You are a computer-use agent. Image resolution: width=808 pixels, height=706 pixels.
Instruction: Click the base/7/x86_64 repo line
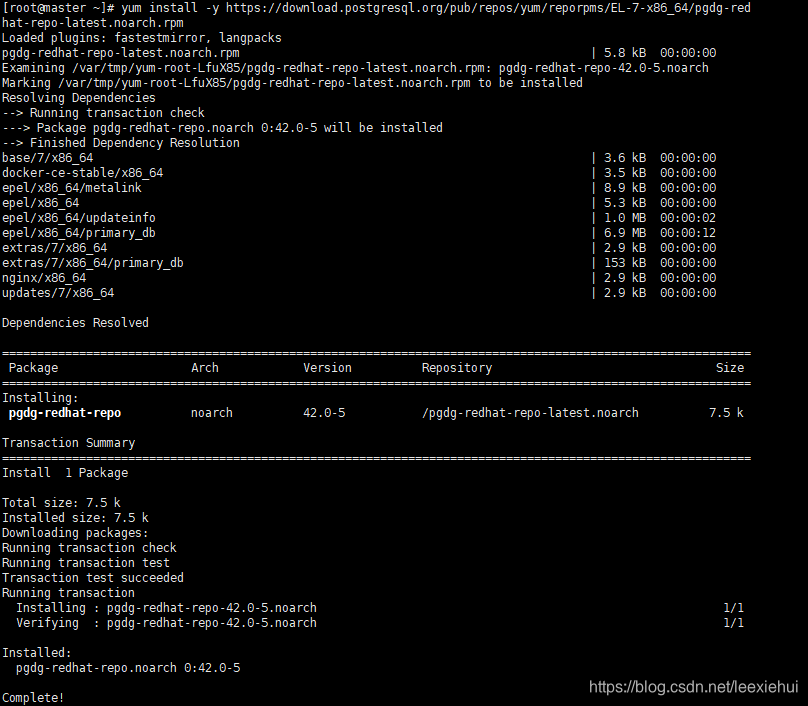coord(359,158)
